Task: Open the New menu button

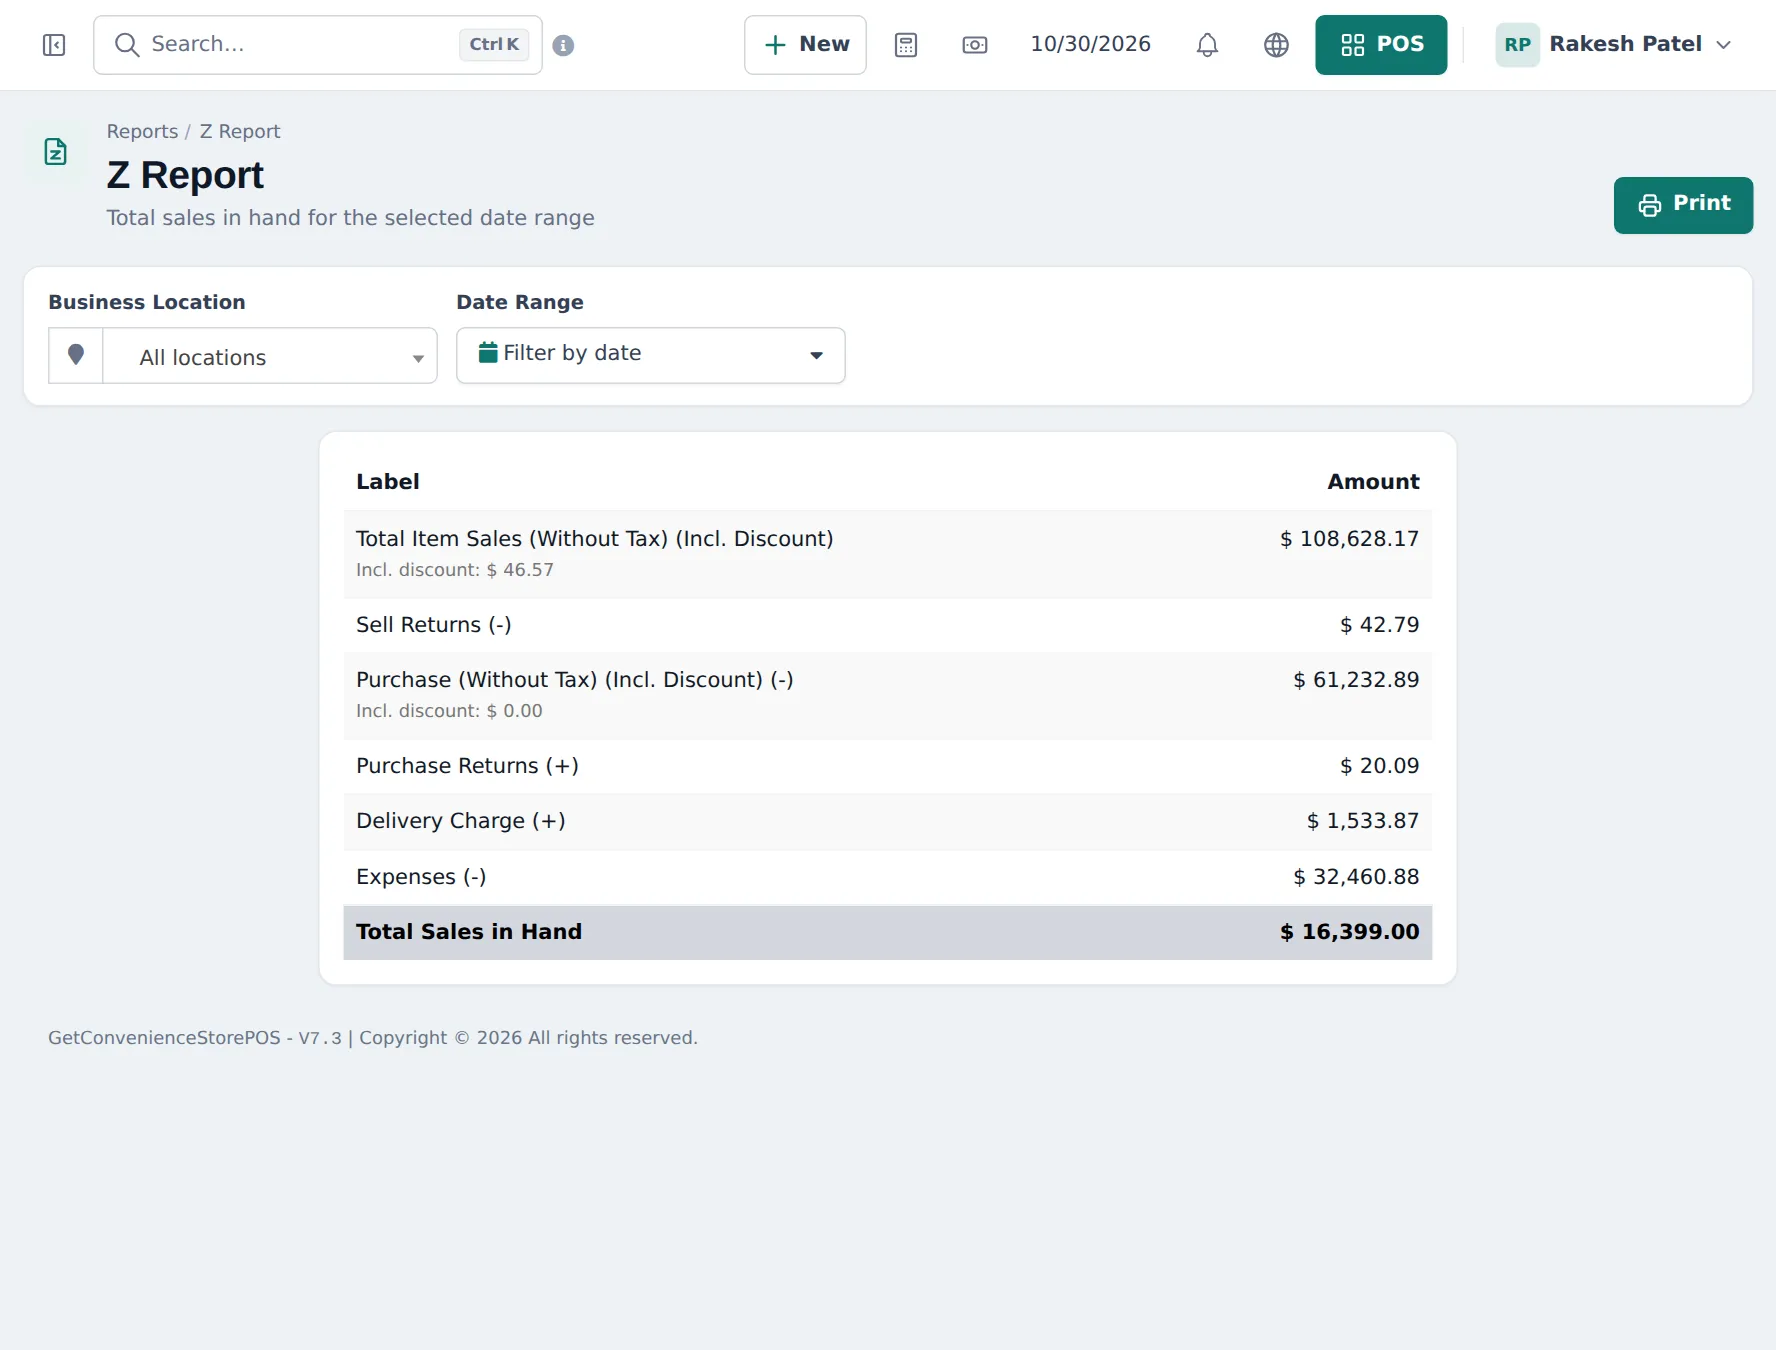Action: tap(805, 45)
